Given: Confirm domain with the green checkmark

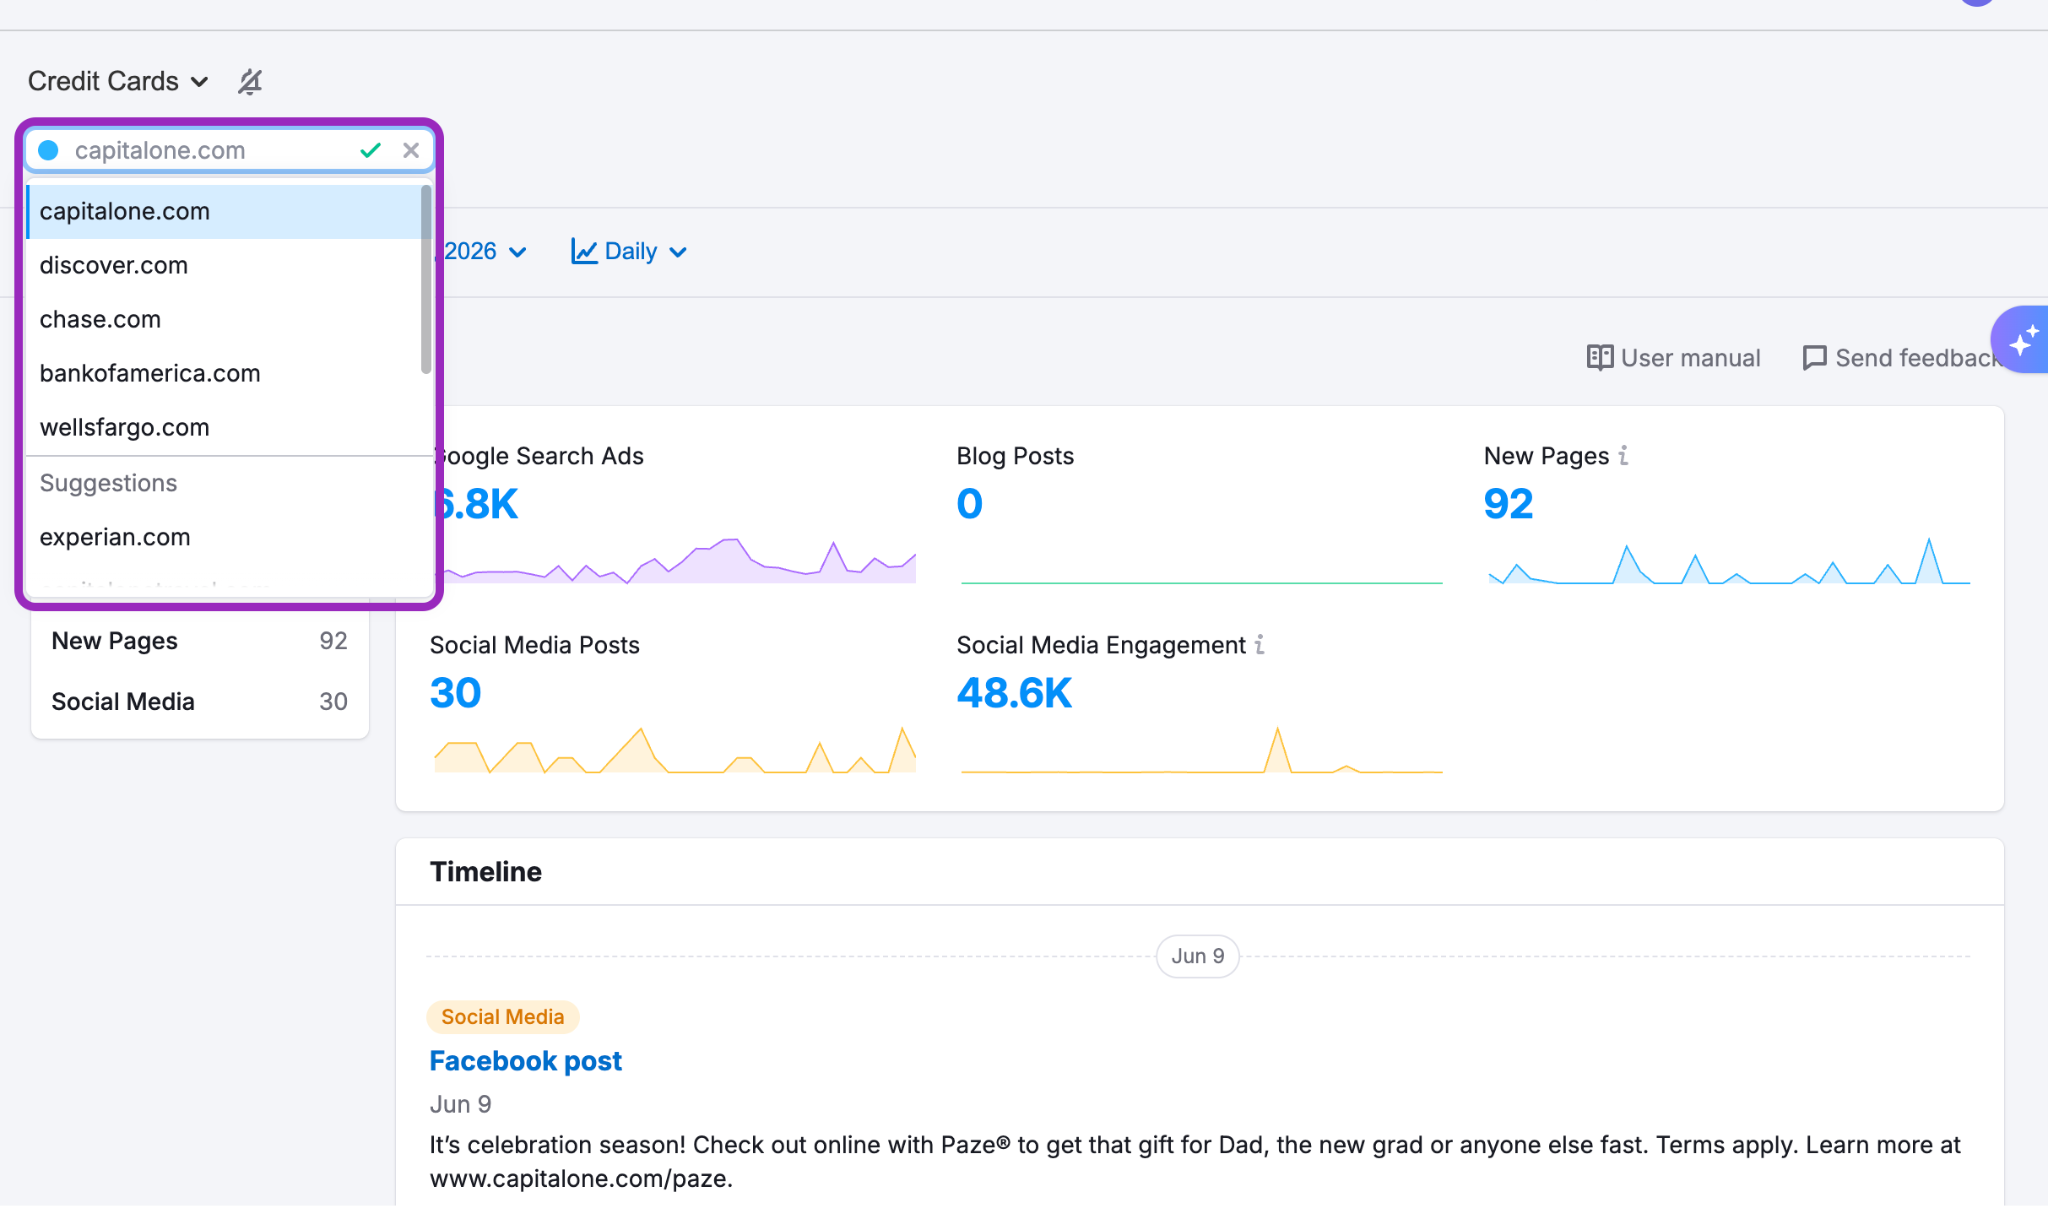Looking at the screenshot, I should tap(371, 151).
